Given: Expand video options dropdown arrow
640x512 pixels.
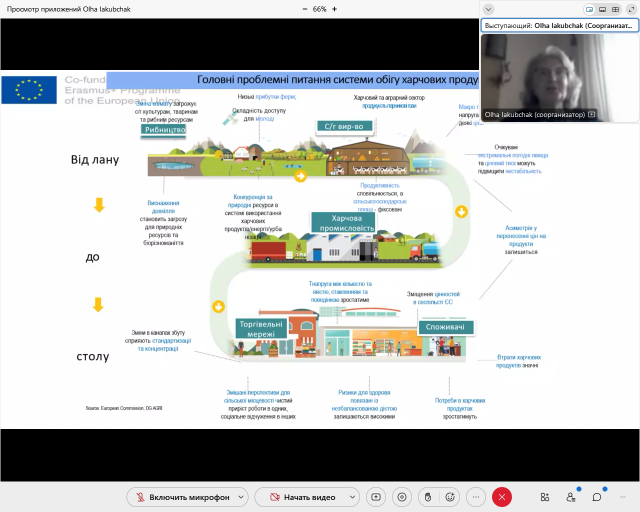Looking at the screenshot, I should 354,496.
